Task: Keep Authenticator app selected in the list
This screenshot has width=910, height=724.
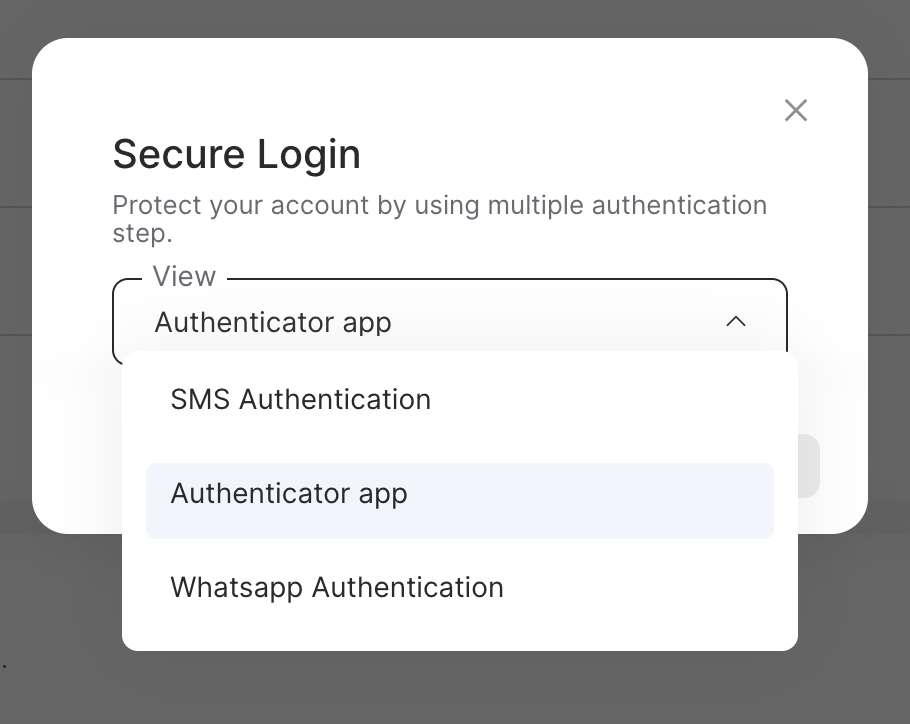Action: [x=289, y=494]
